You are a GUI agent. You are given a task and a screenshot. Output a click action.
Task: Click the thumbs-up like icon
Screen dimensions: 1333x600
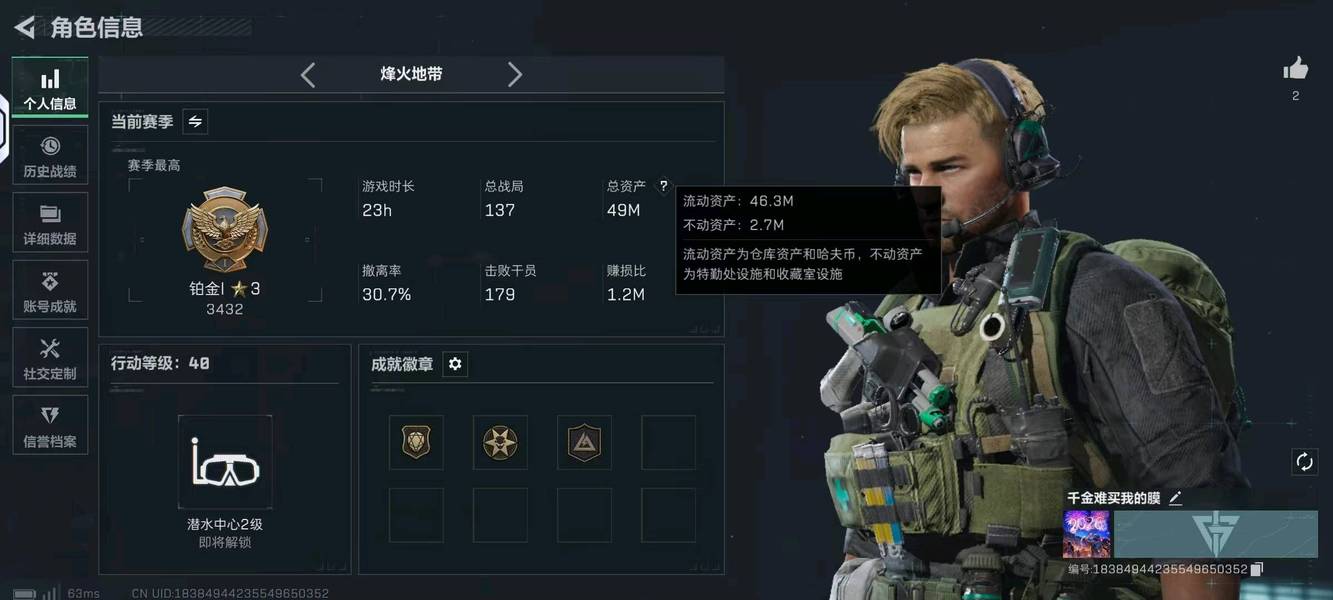point(1296,69)
